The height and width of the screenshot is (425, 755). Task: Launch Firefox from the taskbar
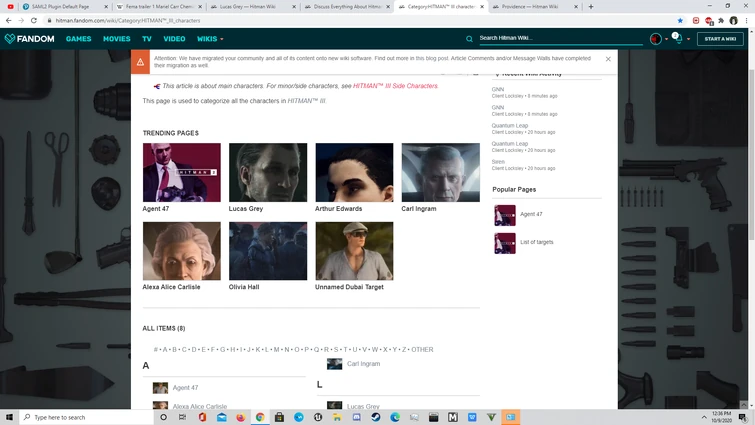tap(241, 417)
